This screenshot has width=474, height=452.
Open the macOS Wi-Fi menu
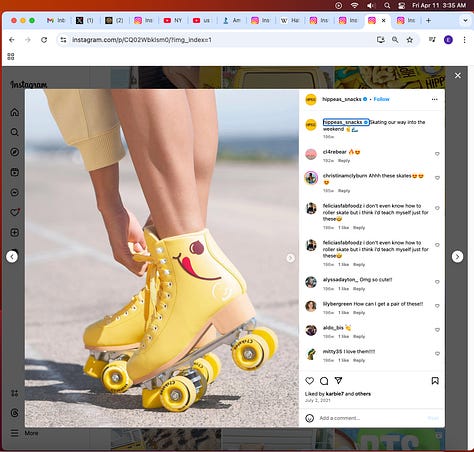coord(354,5)
